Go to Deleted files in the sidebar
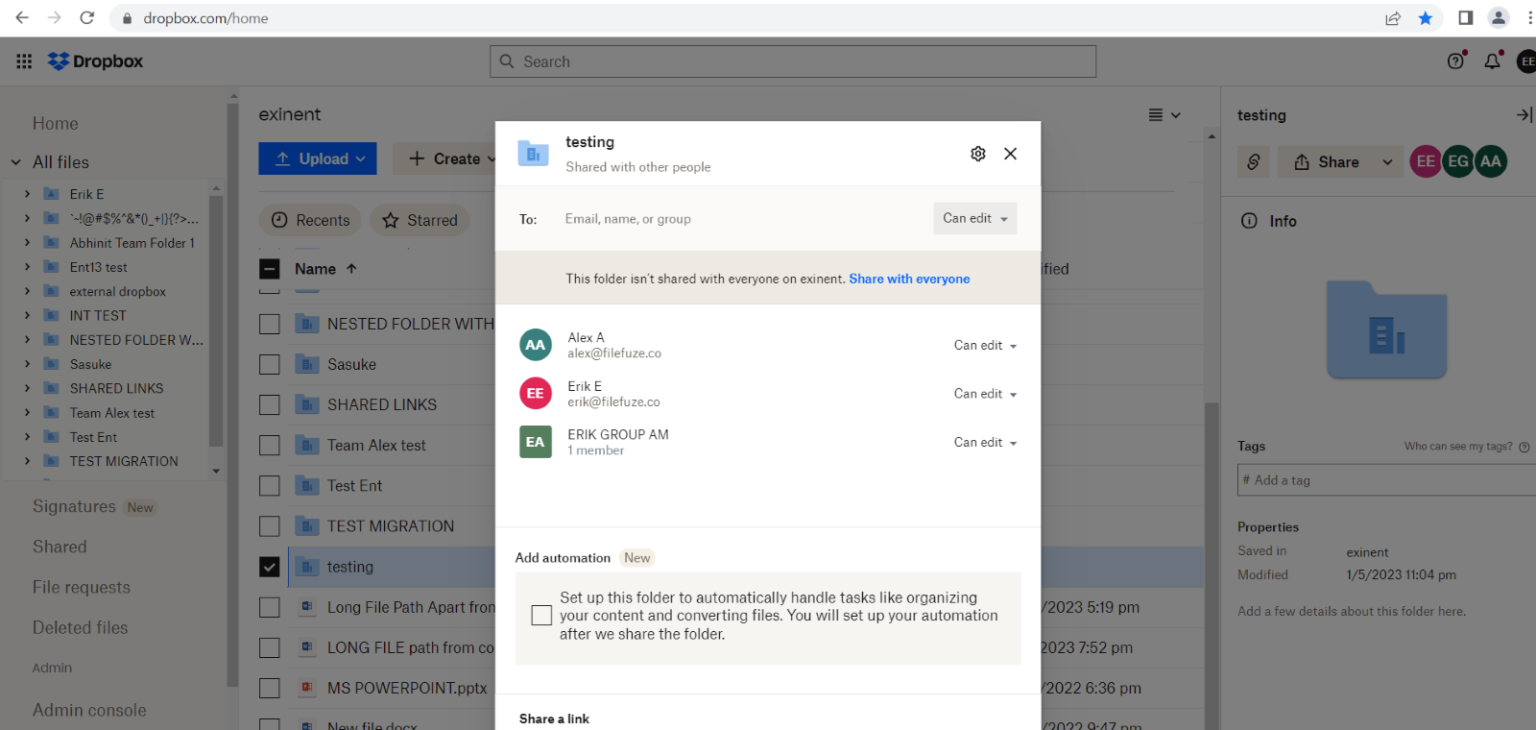The image size is (1536, 730). point(80,627)
